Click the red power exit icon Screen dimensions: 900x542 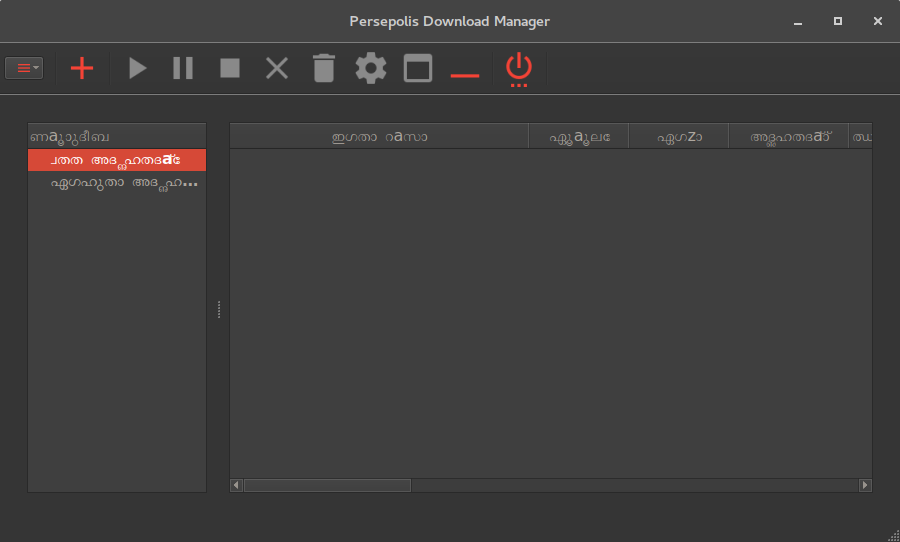click(519, 69)
